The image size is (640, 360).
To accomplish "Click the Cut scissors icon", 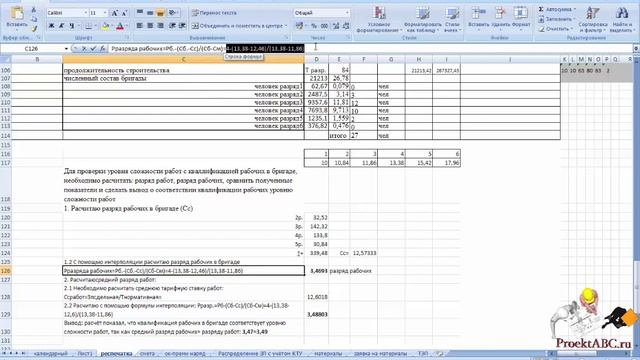I will [x=34, y=10].
